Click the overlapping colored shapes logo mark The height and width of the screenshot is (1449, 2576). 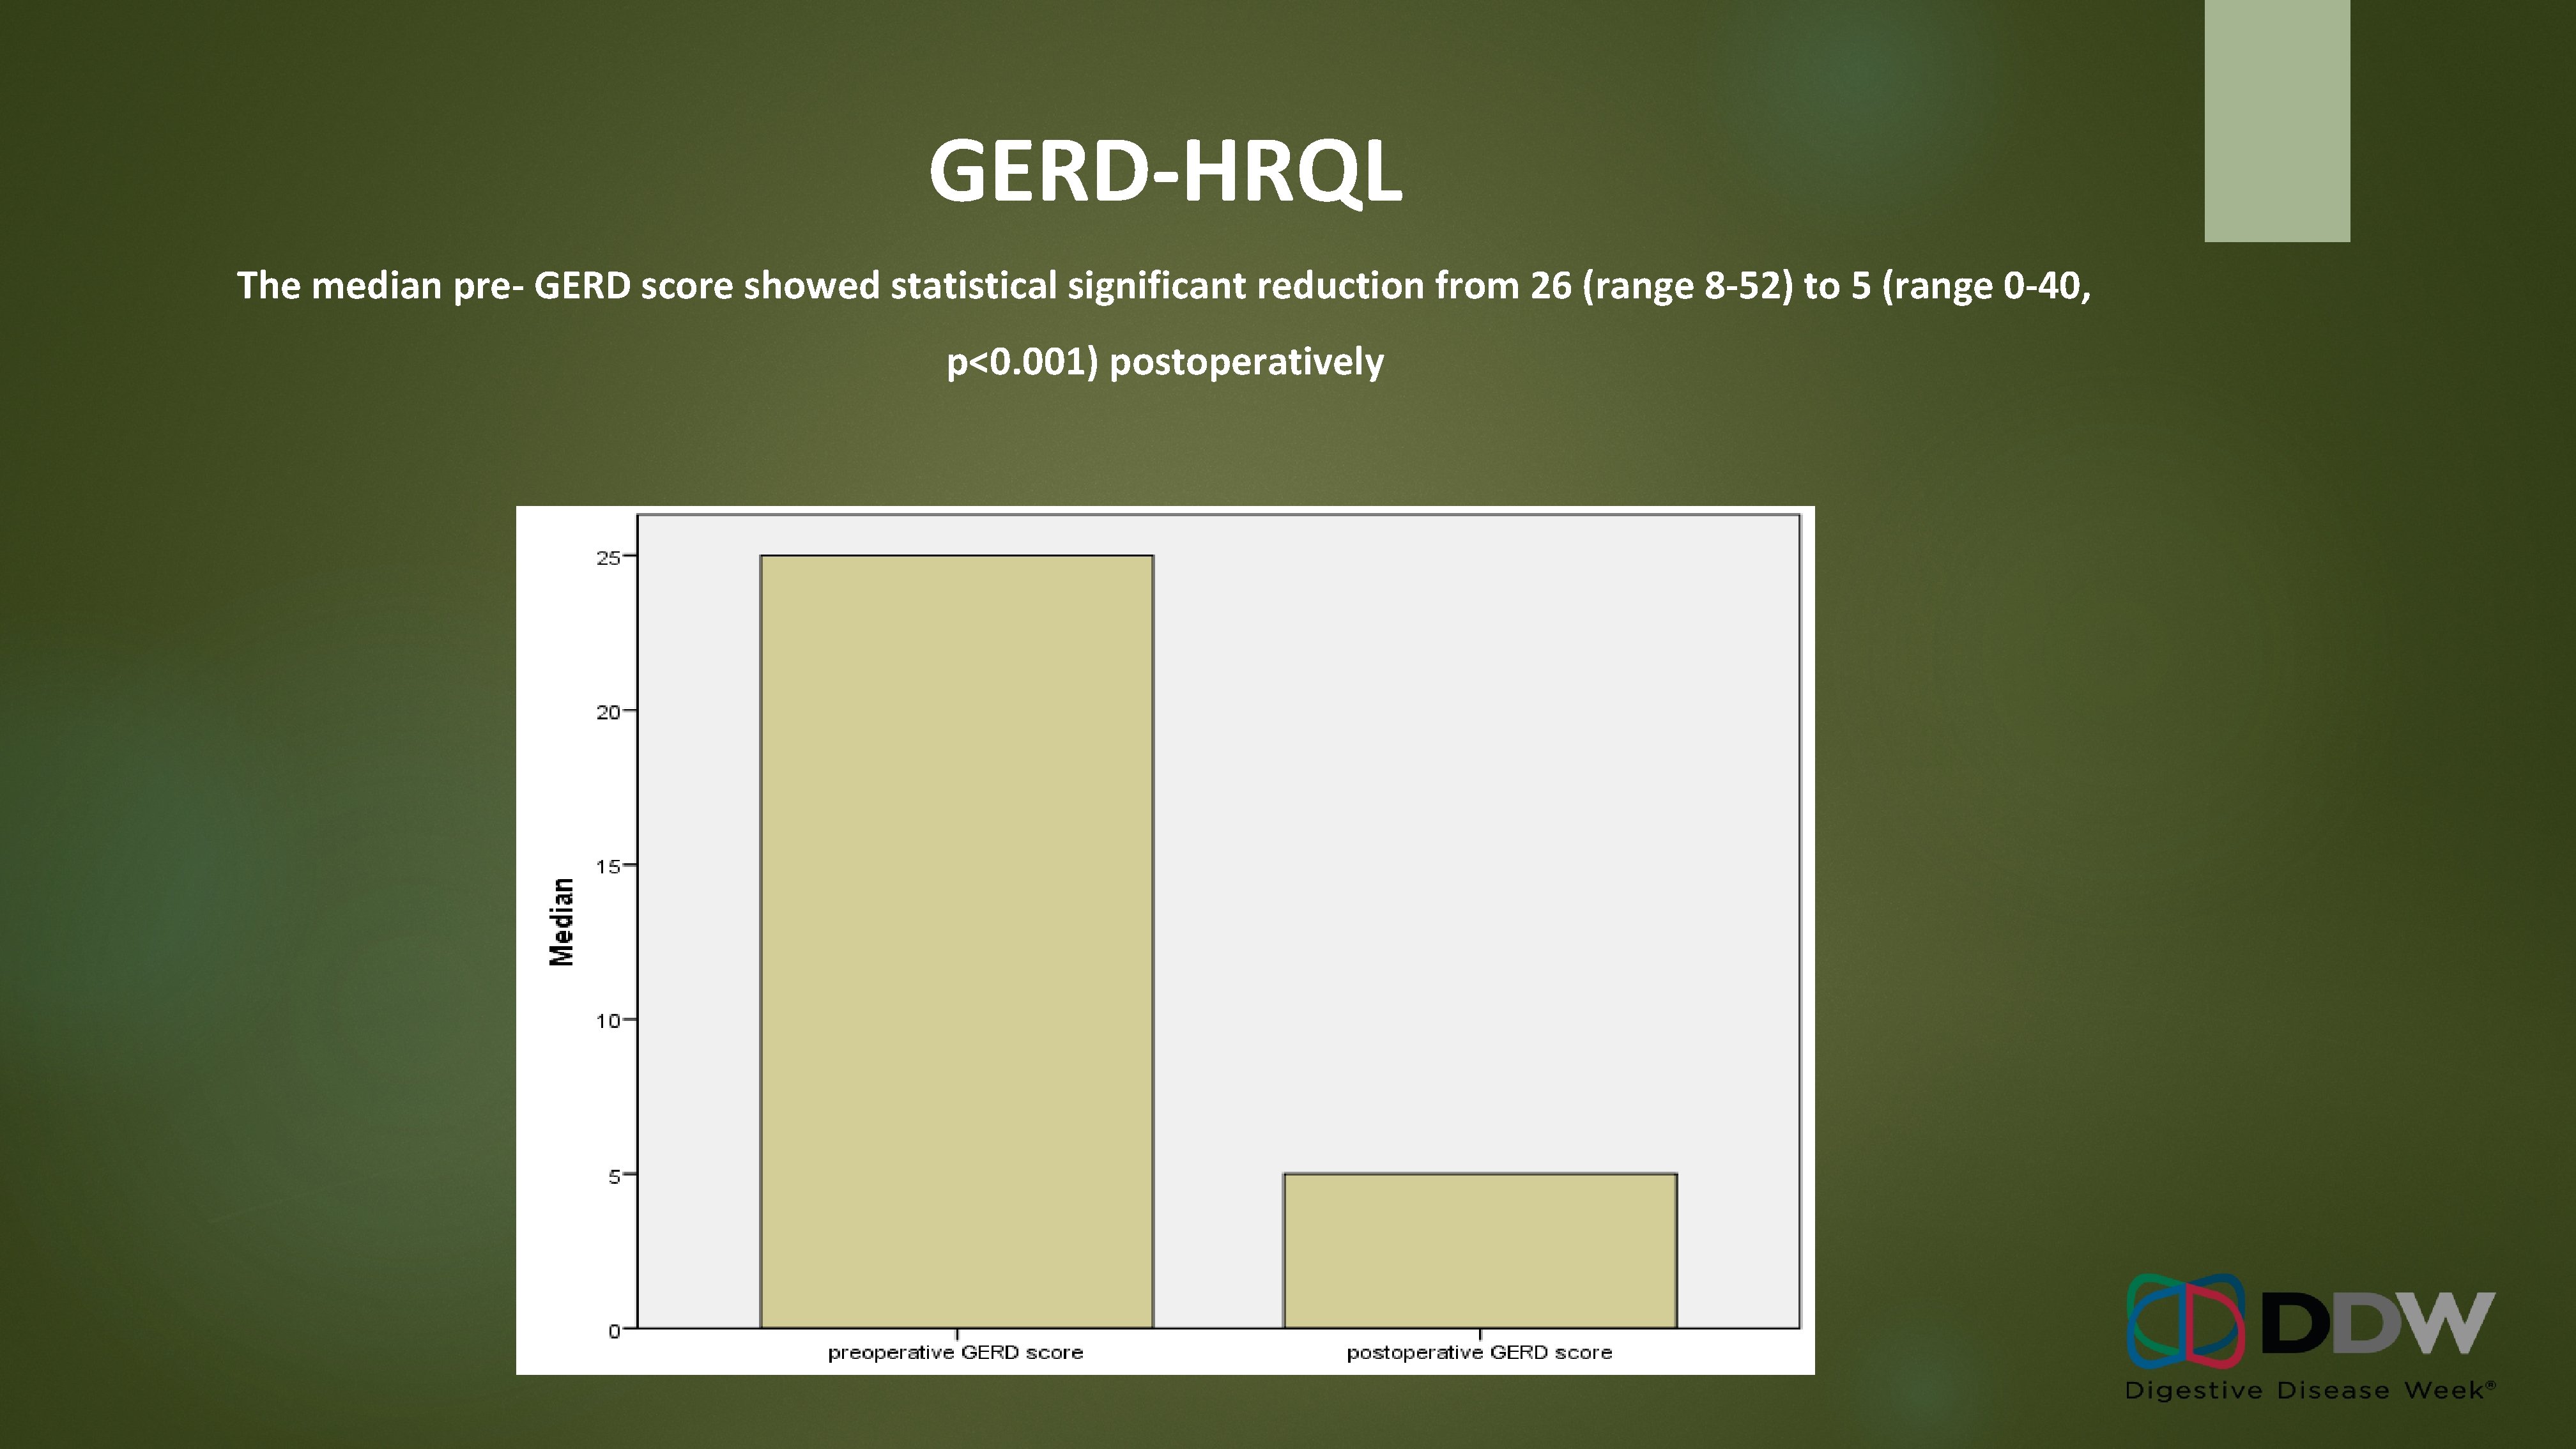point(2185,1320)
